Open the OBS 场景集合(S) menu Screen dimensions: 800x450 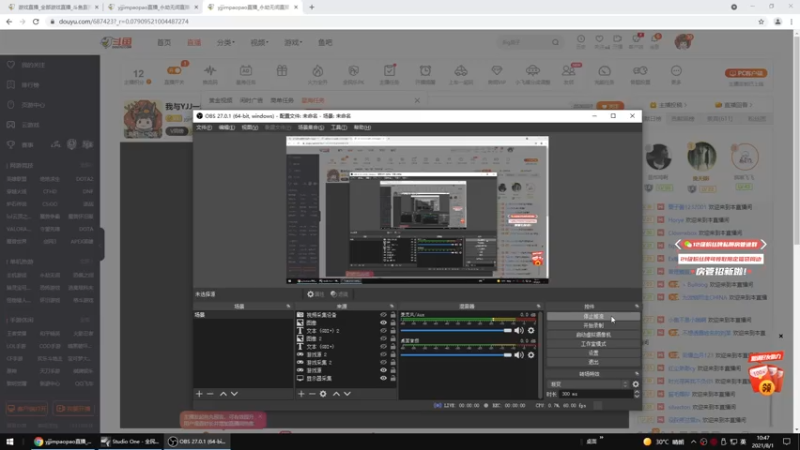point(311,127)
